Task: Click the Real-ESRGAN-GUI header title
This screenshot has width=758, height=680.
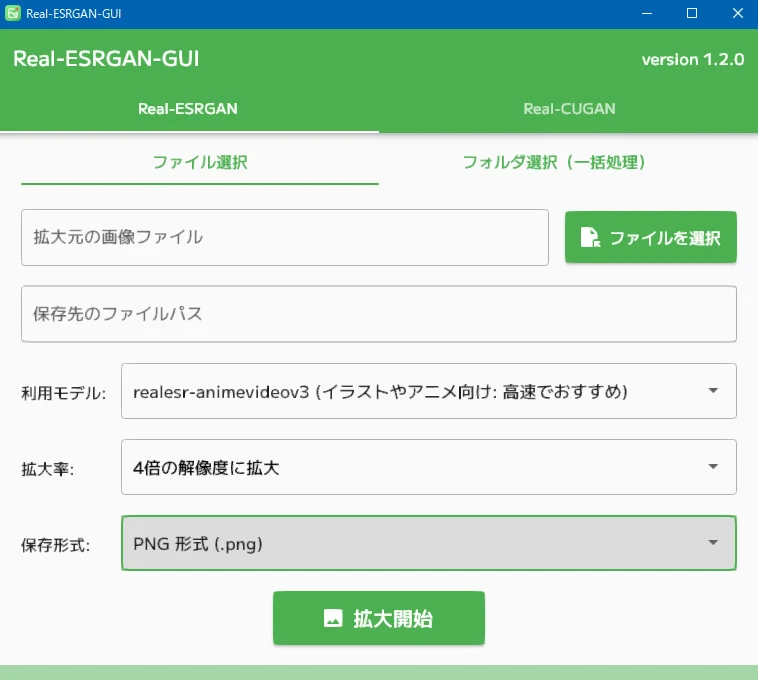Action: (x=106, y=59)
